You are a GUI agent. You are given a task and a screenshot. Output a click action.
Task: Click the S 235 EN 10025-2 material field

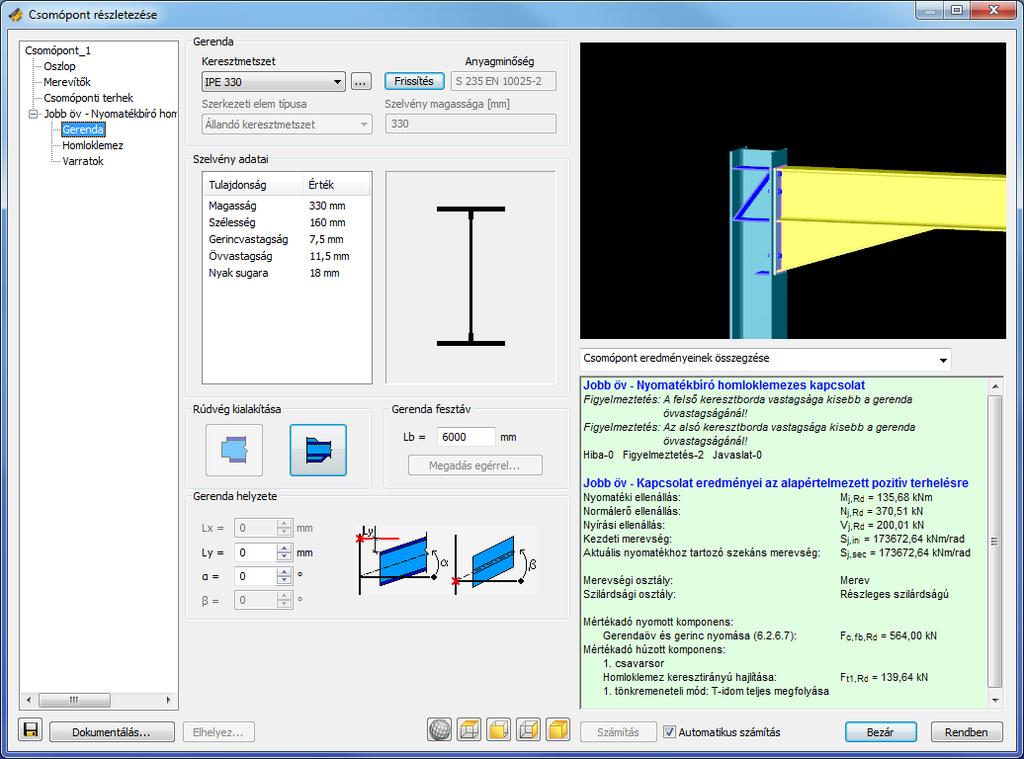pyautogui.click(x=503, y=81)
